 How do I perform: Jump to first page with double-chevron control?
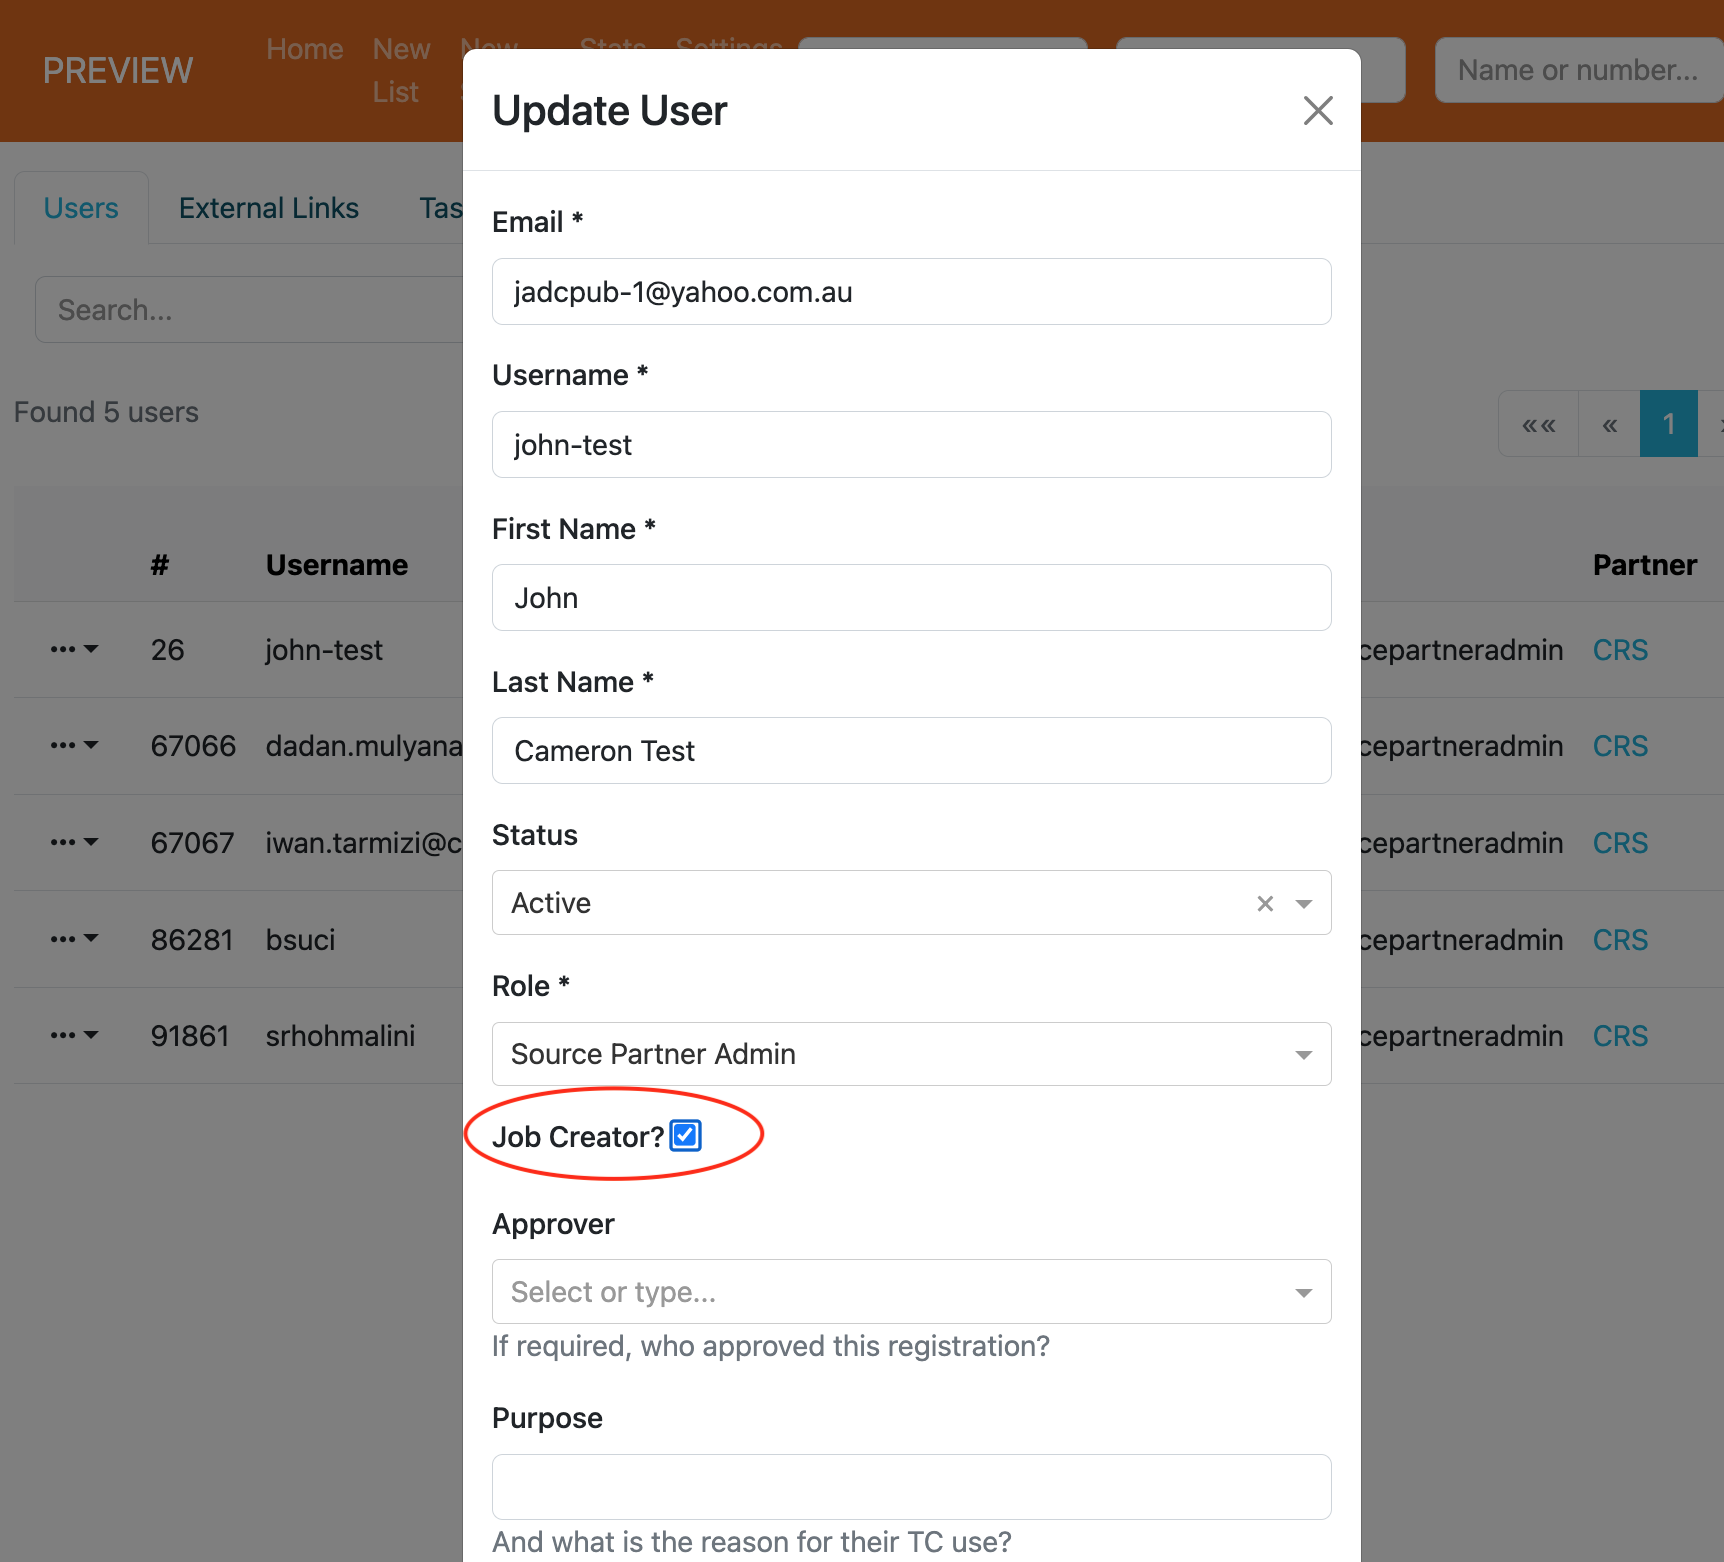(1538, 423)
